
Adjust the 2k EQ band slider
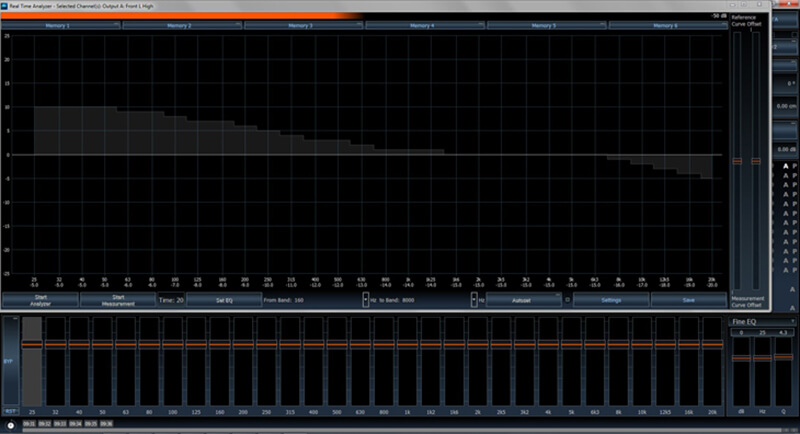coord(478,345)
